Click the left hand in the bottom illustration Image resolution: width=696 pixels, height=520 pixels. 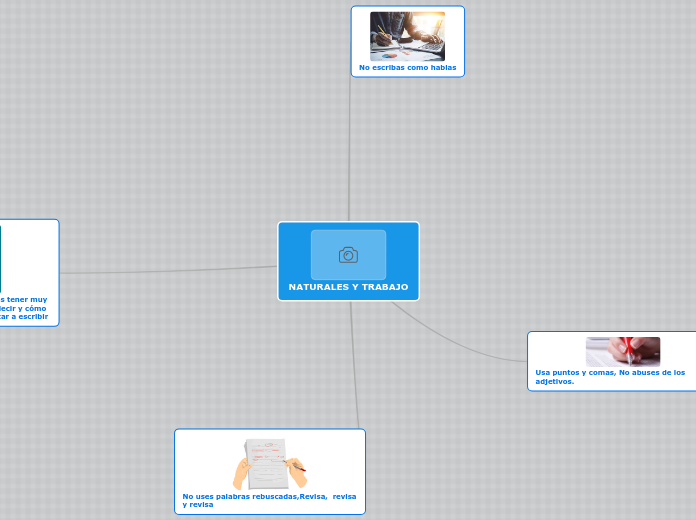[243, 470]
